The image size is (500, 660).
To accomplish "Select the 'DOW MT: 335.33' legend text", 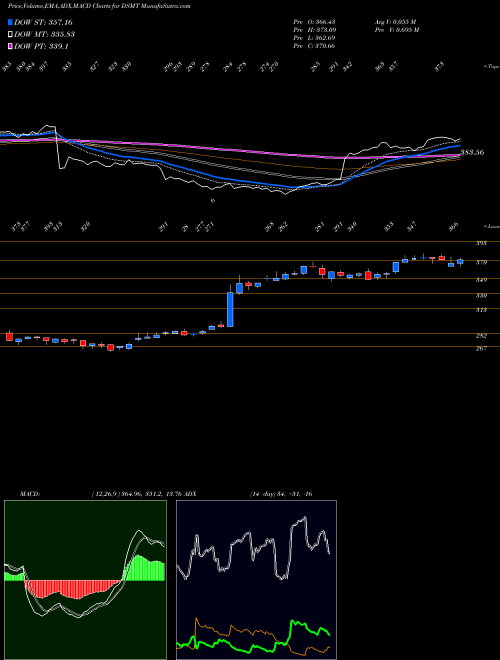I will click(44, 34).
